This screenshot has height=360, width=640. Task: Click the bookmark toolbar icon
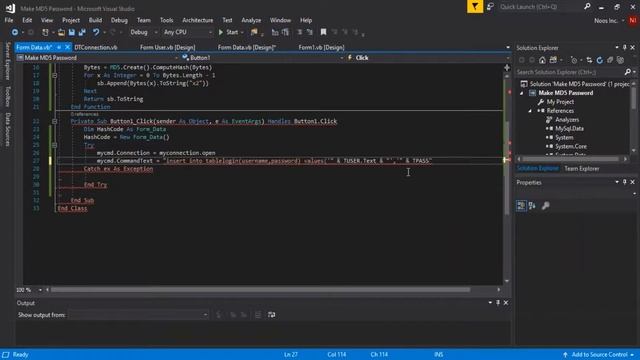(323, 32)
